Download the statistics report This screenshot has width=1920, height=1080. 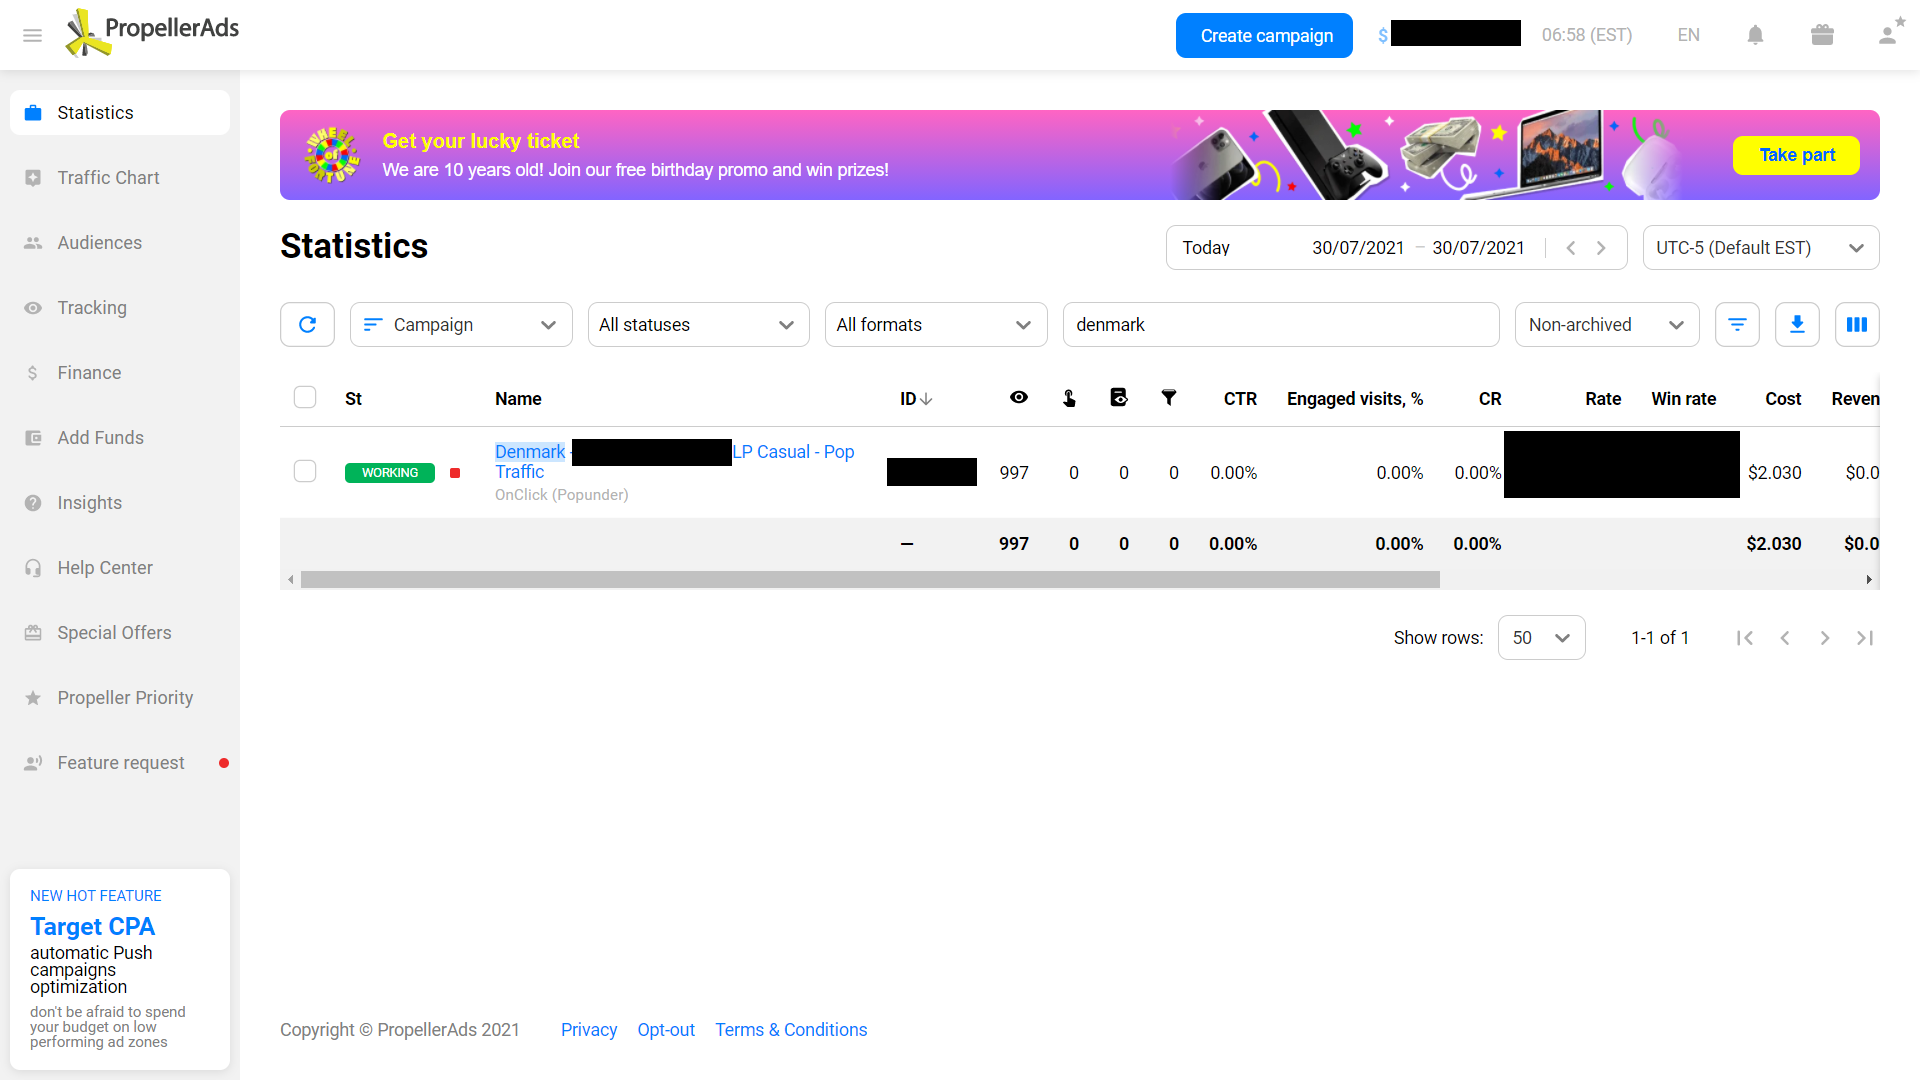pos(1797,325)
